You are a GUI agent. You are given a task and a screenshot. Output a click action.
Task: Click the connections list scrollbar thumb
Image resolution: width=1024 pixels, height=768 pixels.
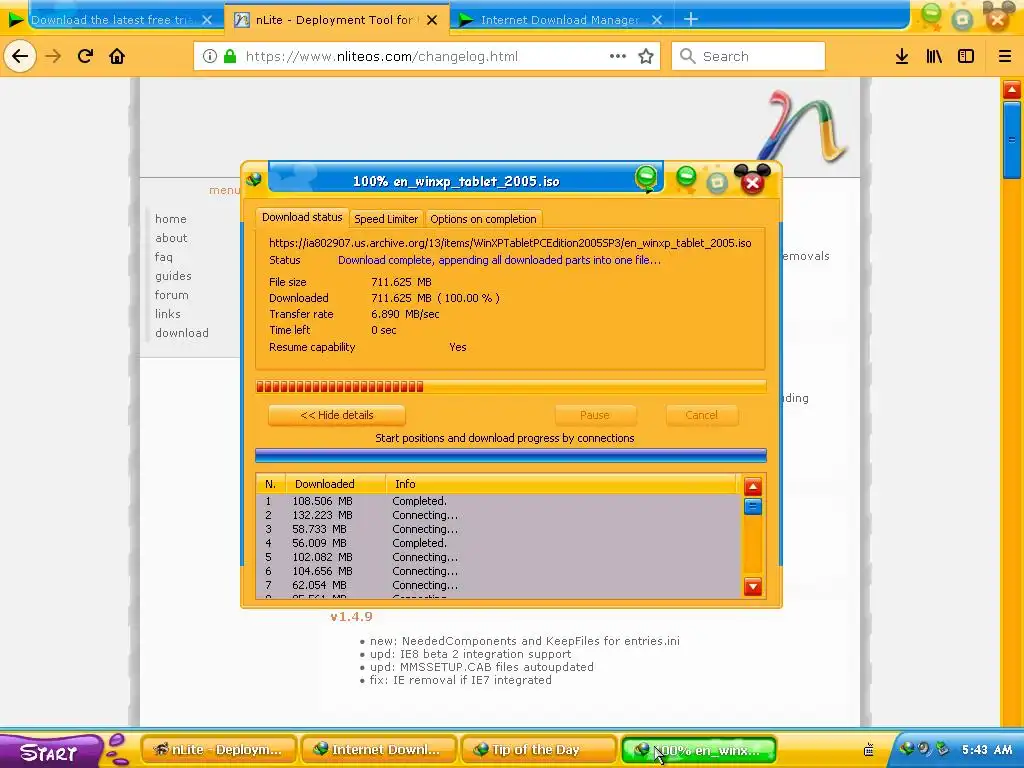(x=752, y=506)
